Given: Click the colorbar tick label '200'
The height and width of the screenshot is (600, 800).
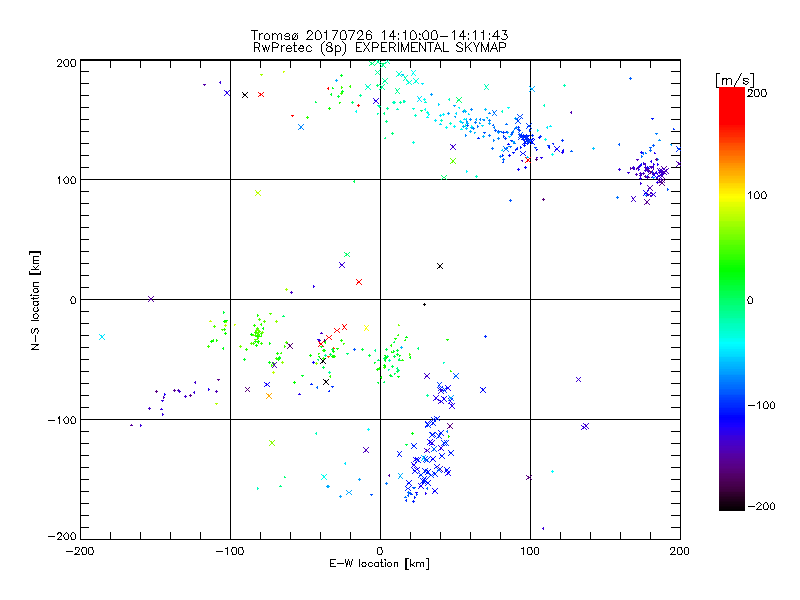Looking at the screenshot, I should tap(757, 93).
